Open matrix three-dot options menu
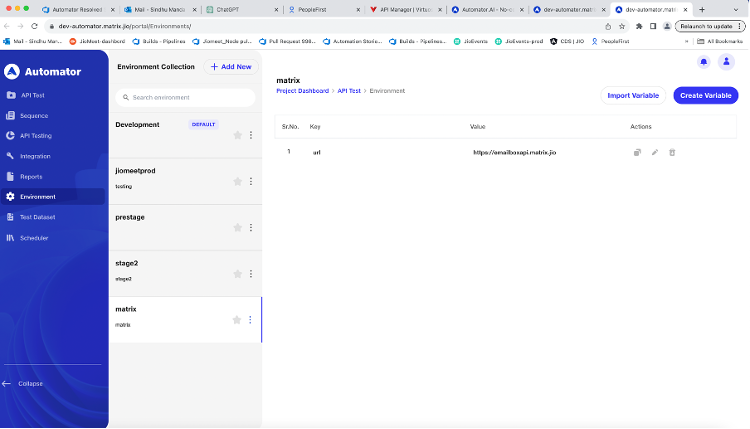The image size is (750, 429). tap(250, 320)
